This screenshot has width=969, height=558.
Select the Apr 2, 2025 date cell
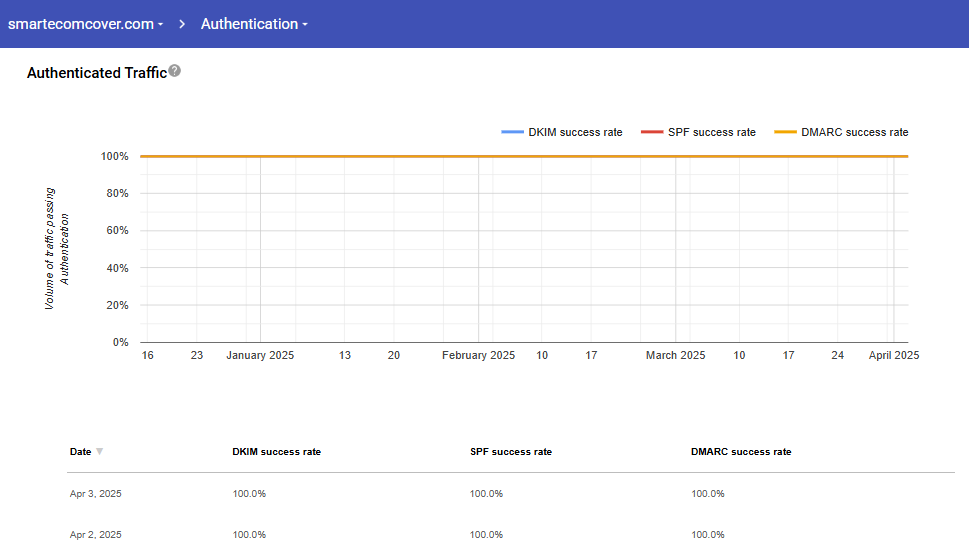tap(96, 535)
